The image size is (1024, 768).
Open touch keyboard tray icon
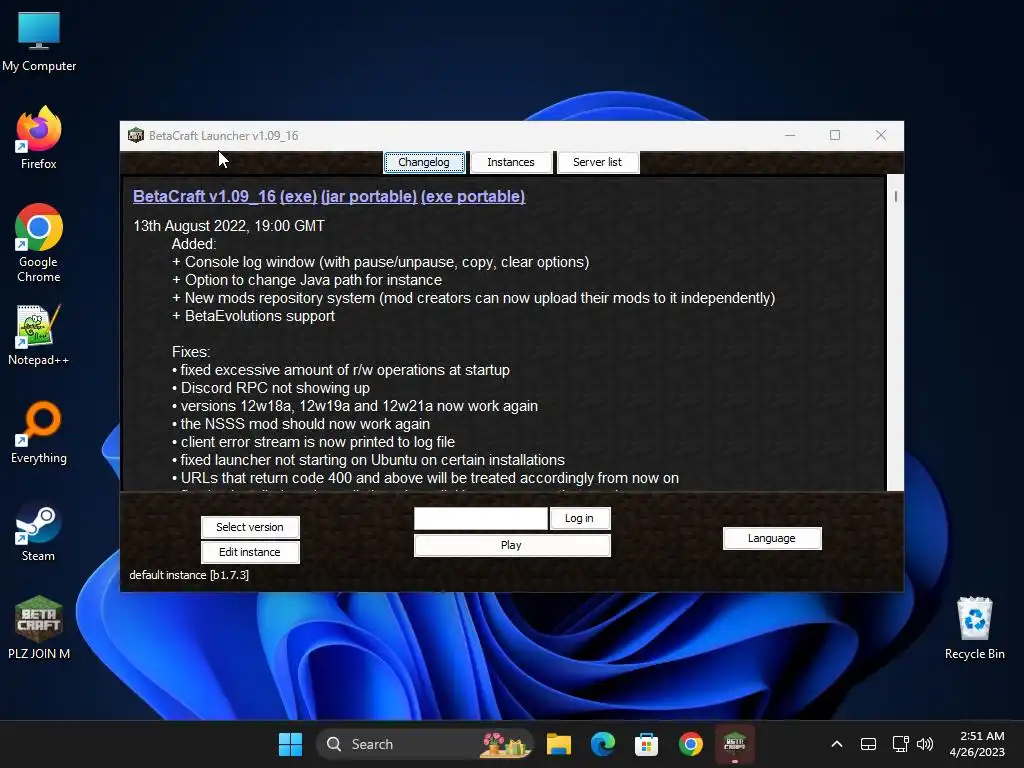[868, 744]
